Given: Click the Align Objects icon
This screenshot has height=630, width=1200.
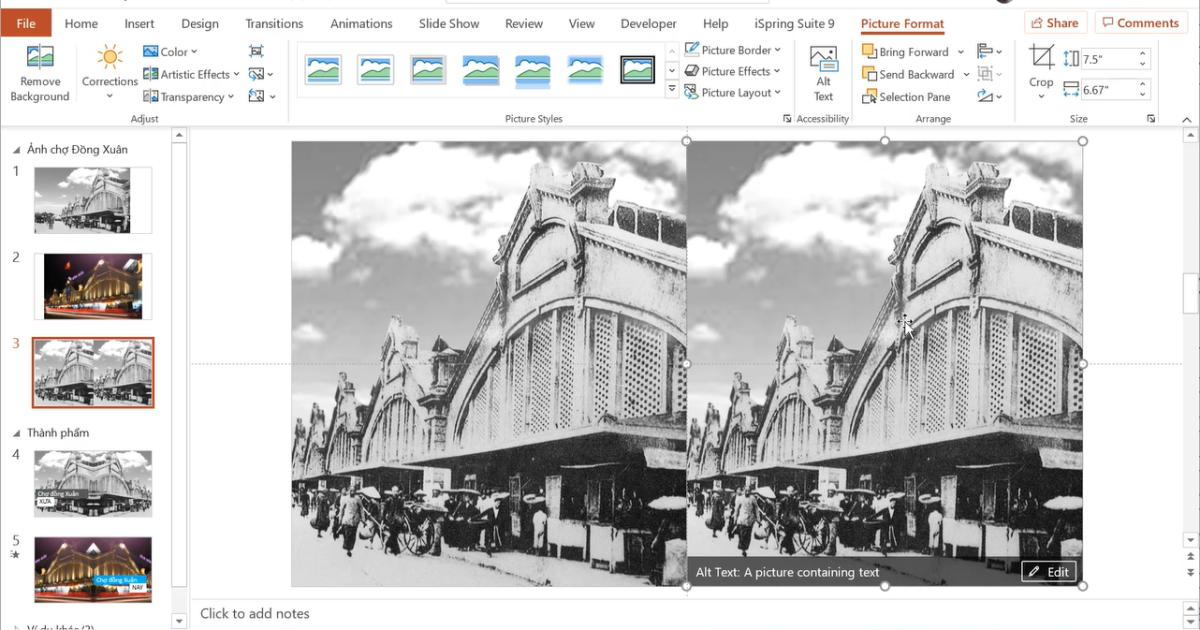Looking at the screenshot, I should pyautogui.click(x=986, y=51).
